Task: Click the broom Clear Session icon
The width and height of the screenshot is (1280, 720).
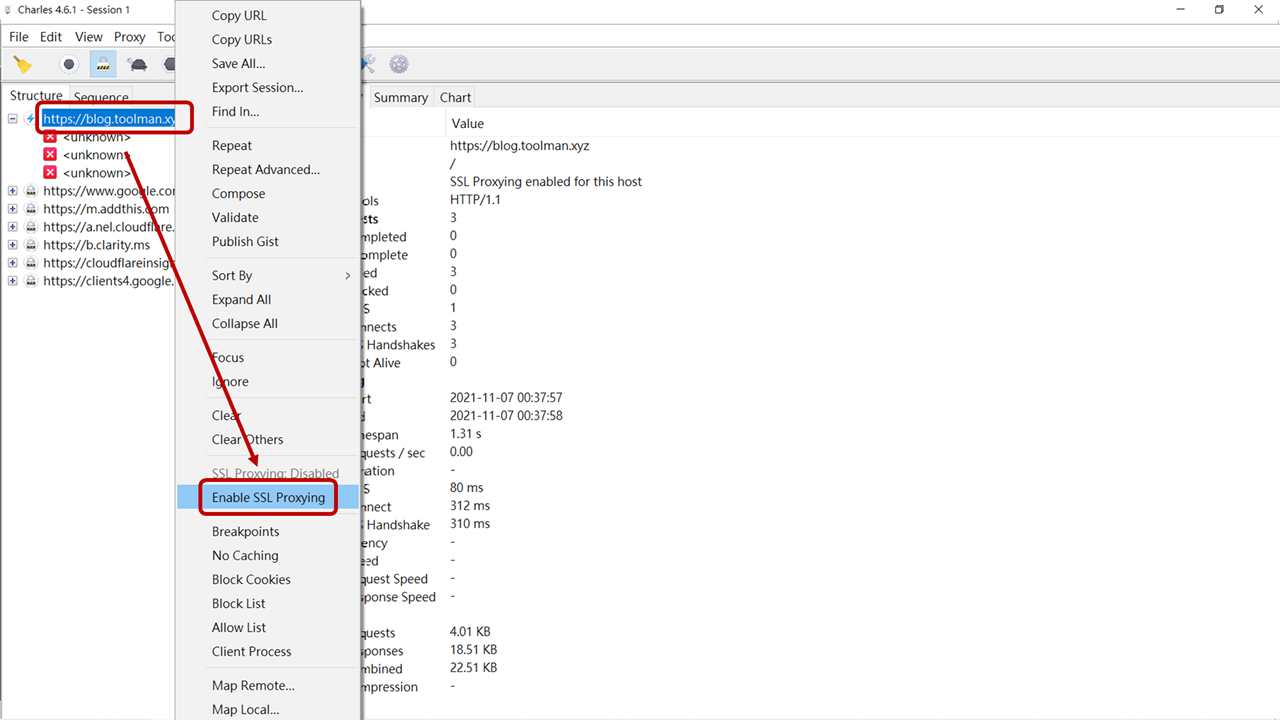Action: point(22,65)
